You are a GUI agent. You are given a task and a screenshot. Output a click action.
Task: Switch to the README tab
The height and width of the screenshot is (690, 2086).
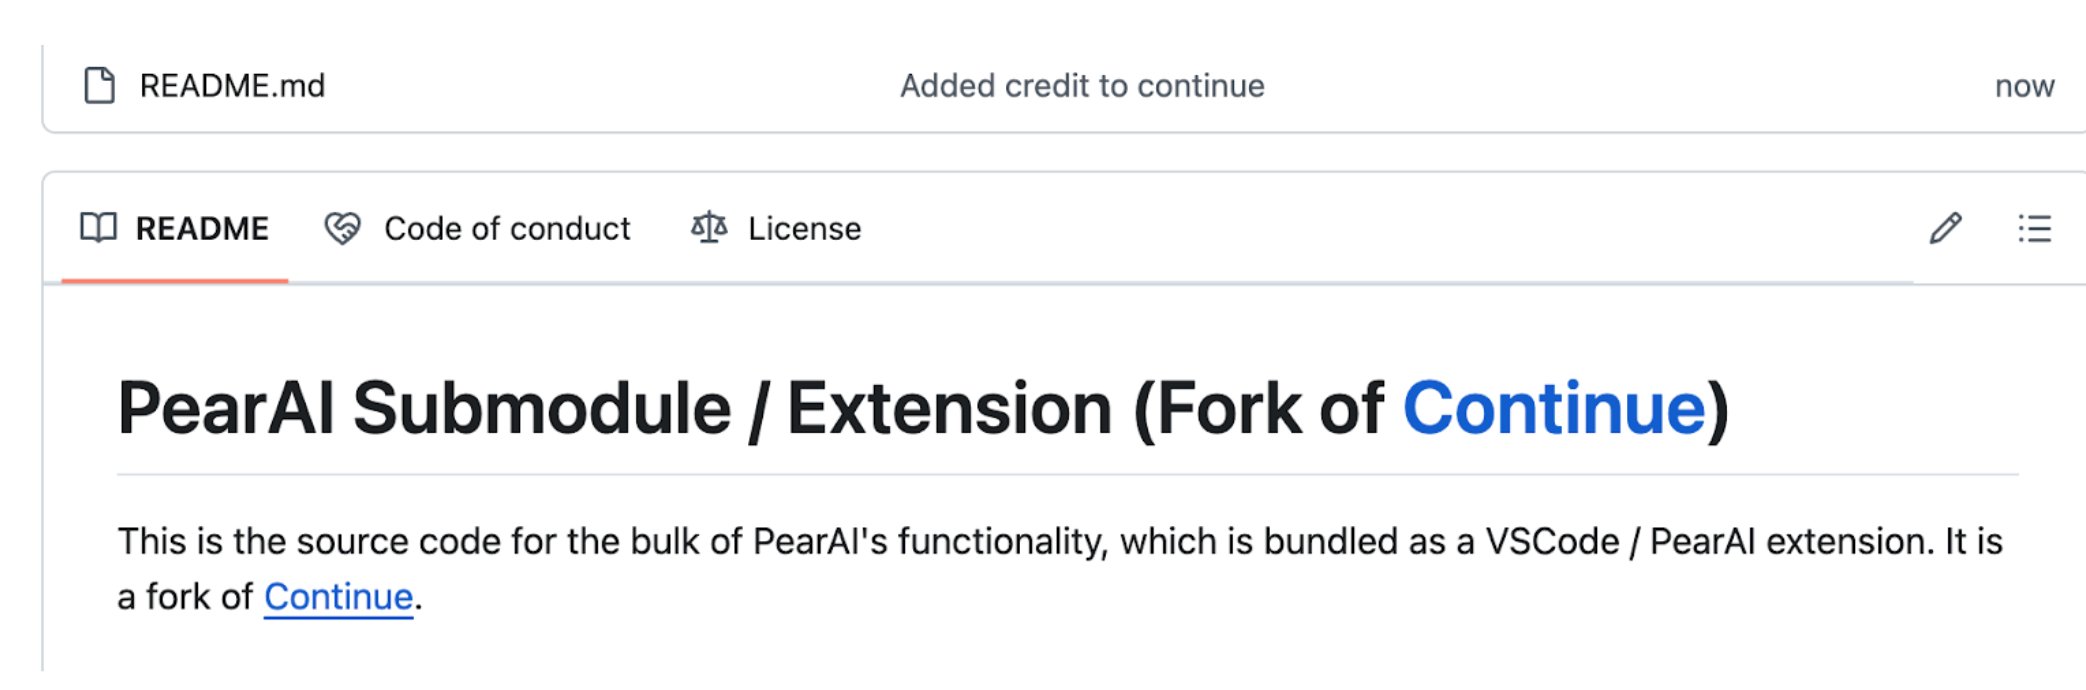click(201, 229)
